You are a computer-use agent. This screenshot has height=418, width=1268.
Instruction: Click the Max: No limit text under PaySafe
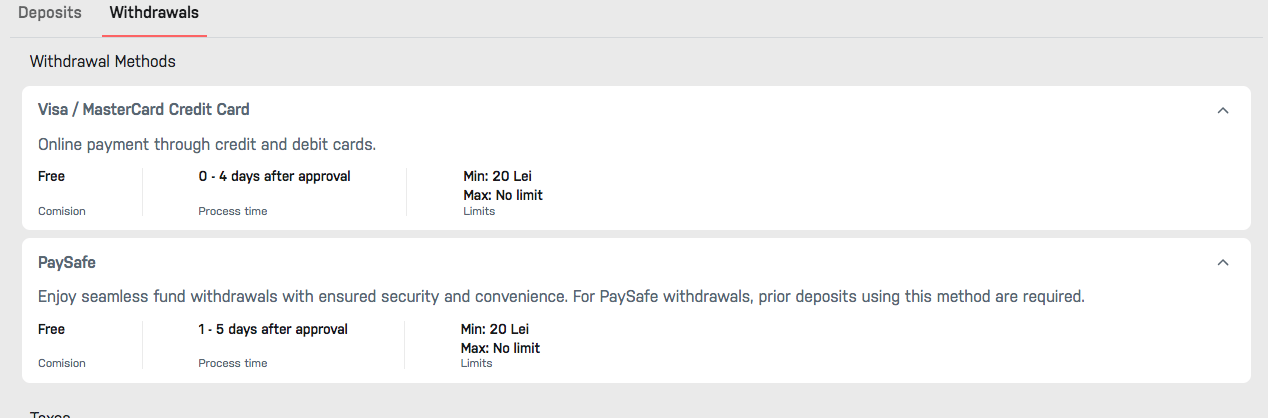(x=500, y=348)
